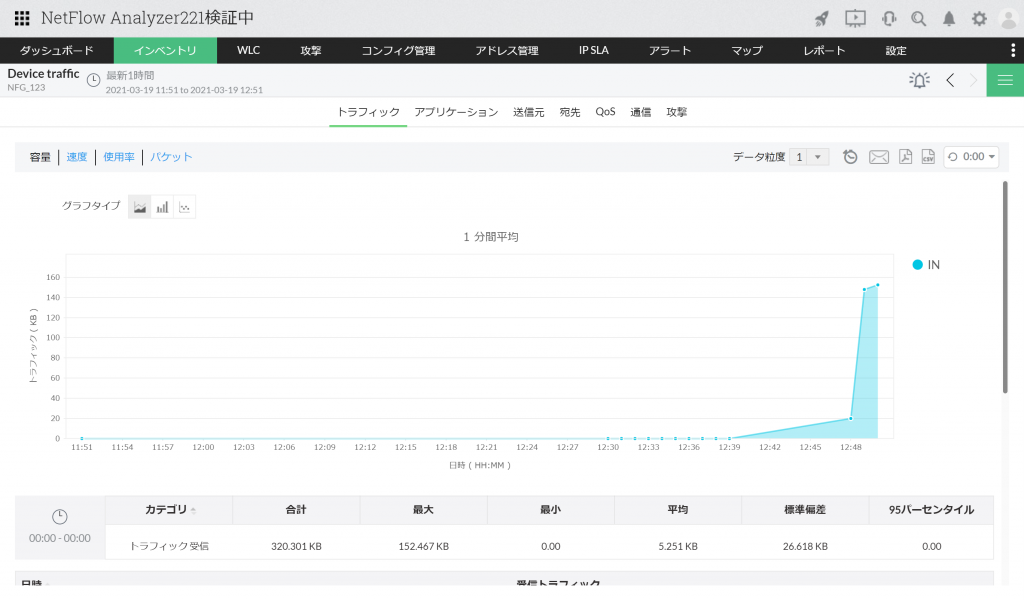Switch to the bar chart graph type
The height and width of the screenshot is (600, 1024).
pos(162,206)
